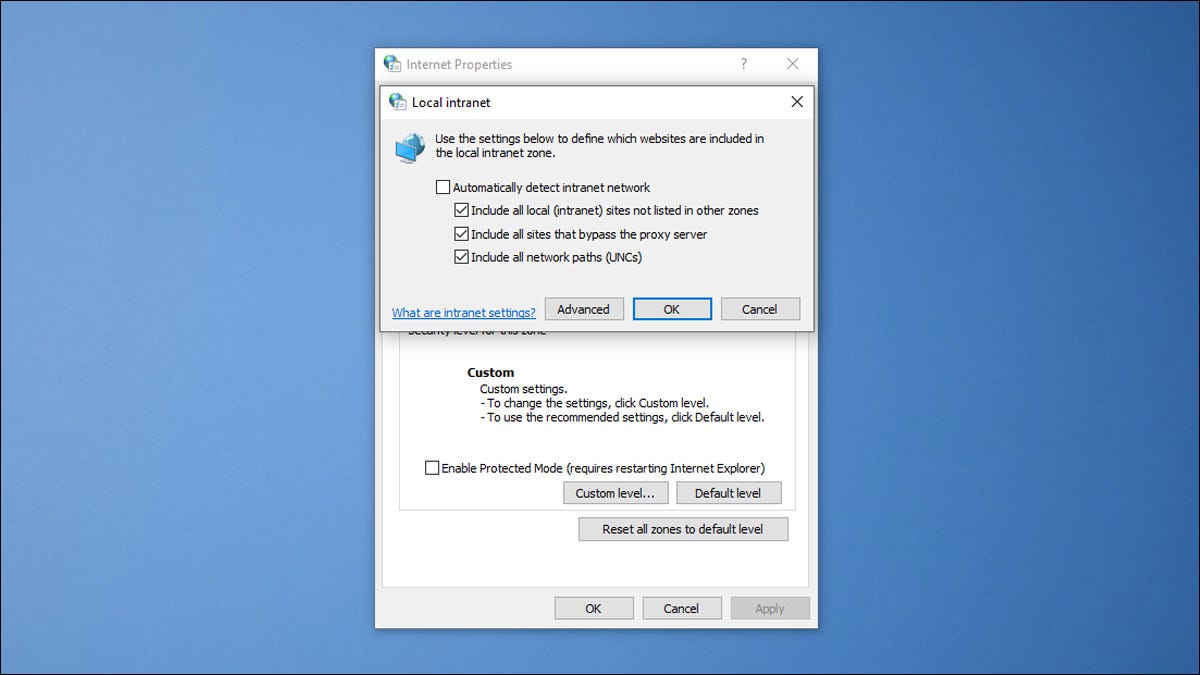Close the Internet Properties window
The height and width of the screenshot is (675, 1200).
click(x=793, y=64)
